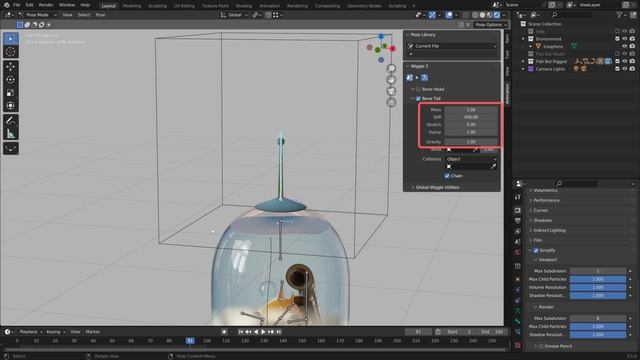The image size is (640, 360).
Task: Open the File menu
Action: [17, 5]
